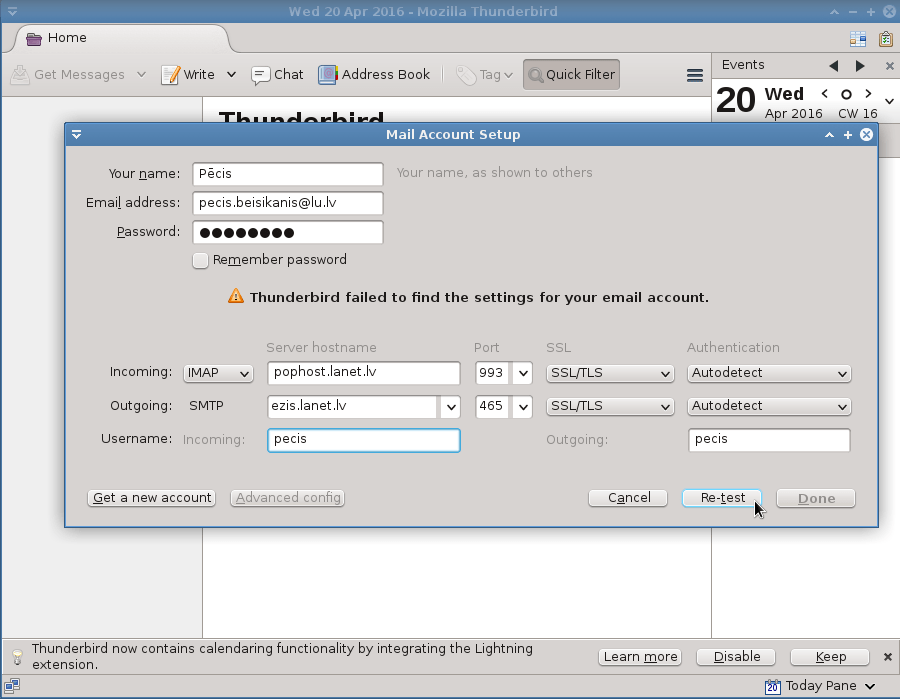
Task: Open the calendar tab icon
Action: (x=858, y=39)
